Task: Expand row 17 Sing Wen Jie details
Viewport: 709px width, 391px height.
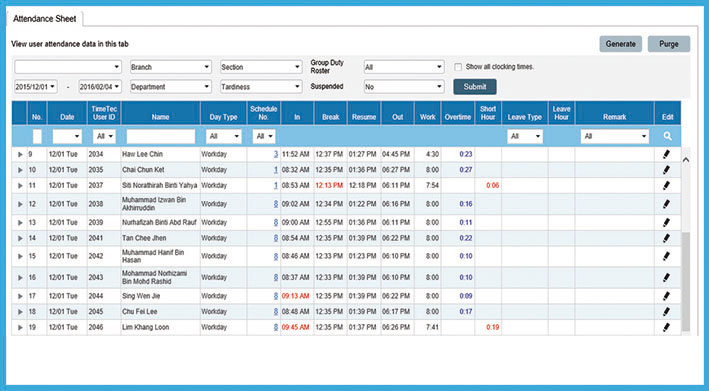Action: 20,297
